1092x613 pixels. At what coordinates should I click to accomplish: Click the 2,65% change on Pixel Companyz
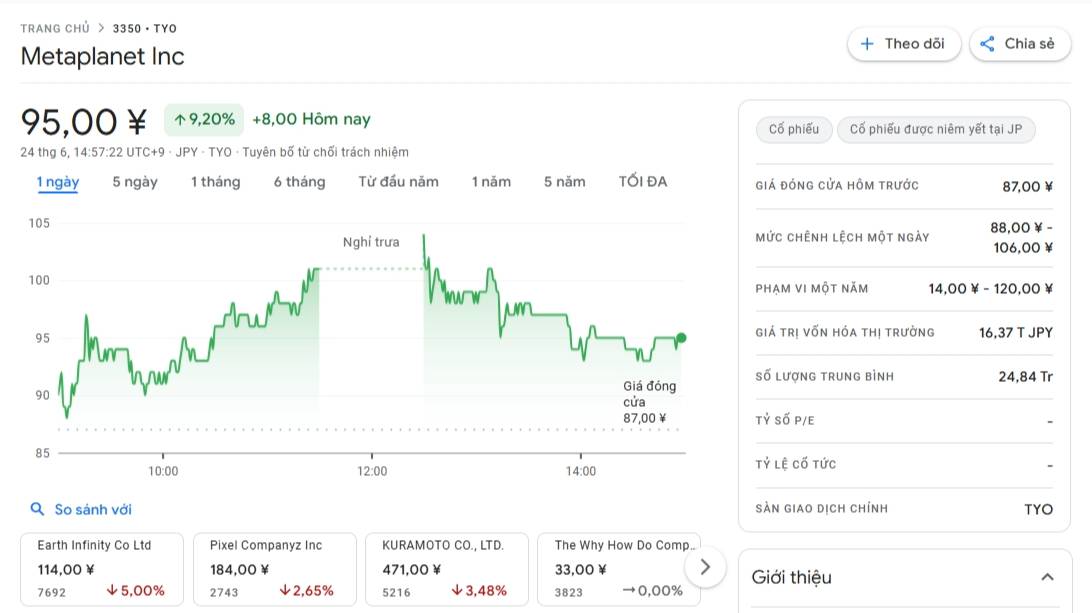(x=306, y=591)
